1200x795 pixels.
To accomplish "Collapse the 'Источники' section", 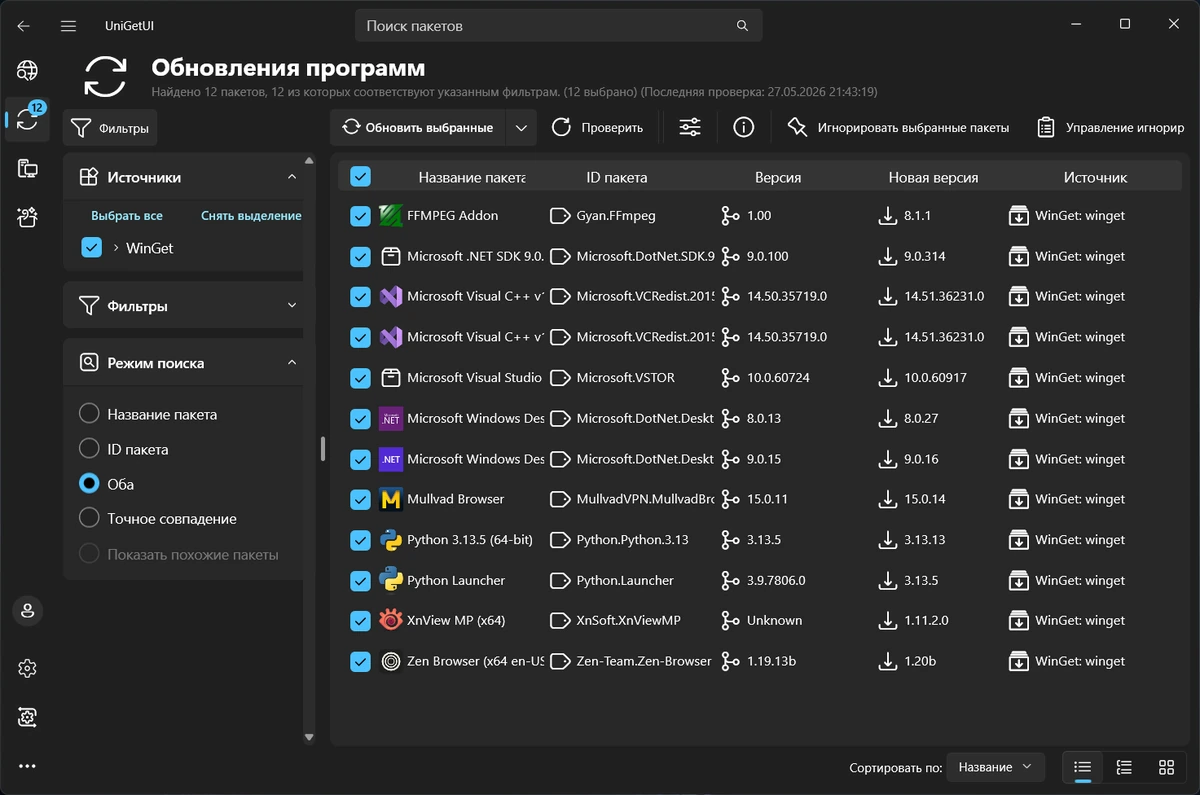I will click(292, 177).
